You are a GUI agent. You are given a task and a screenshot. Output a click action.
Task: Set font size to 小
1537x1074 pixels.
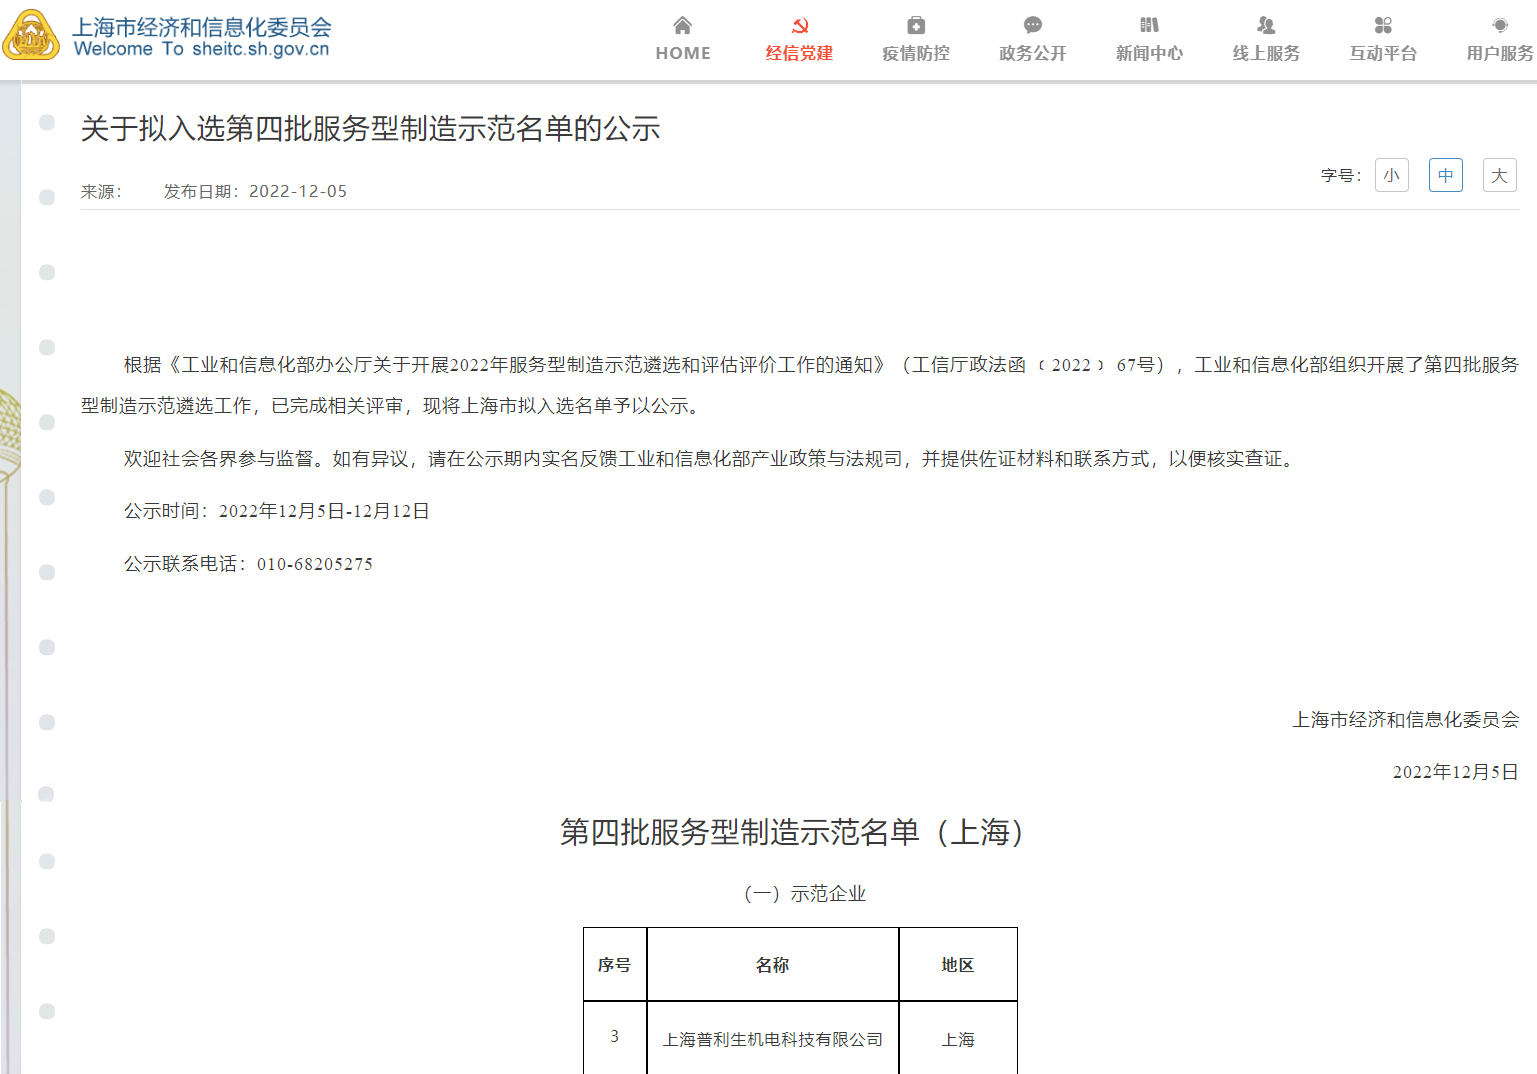1392,175
